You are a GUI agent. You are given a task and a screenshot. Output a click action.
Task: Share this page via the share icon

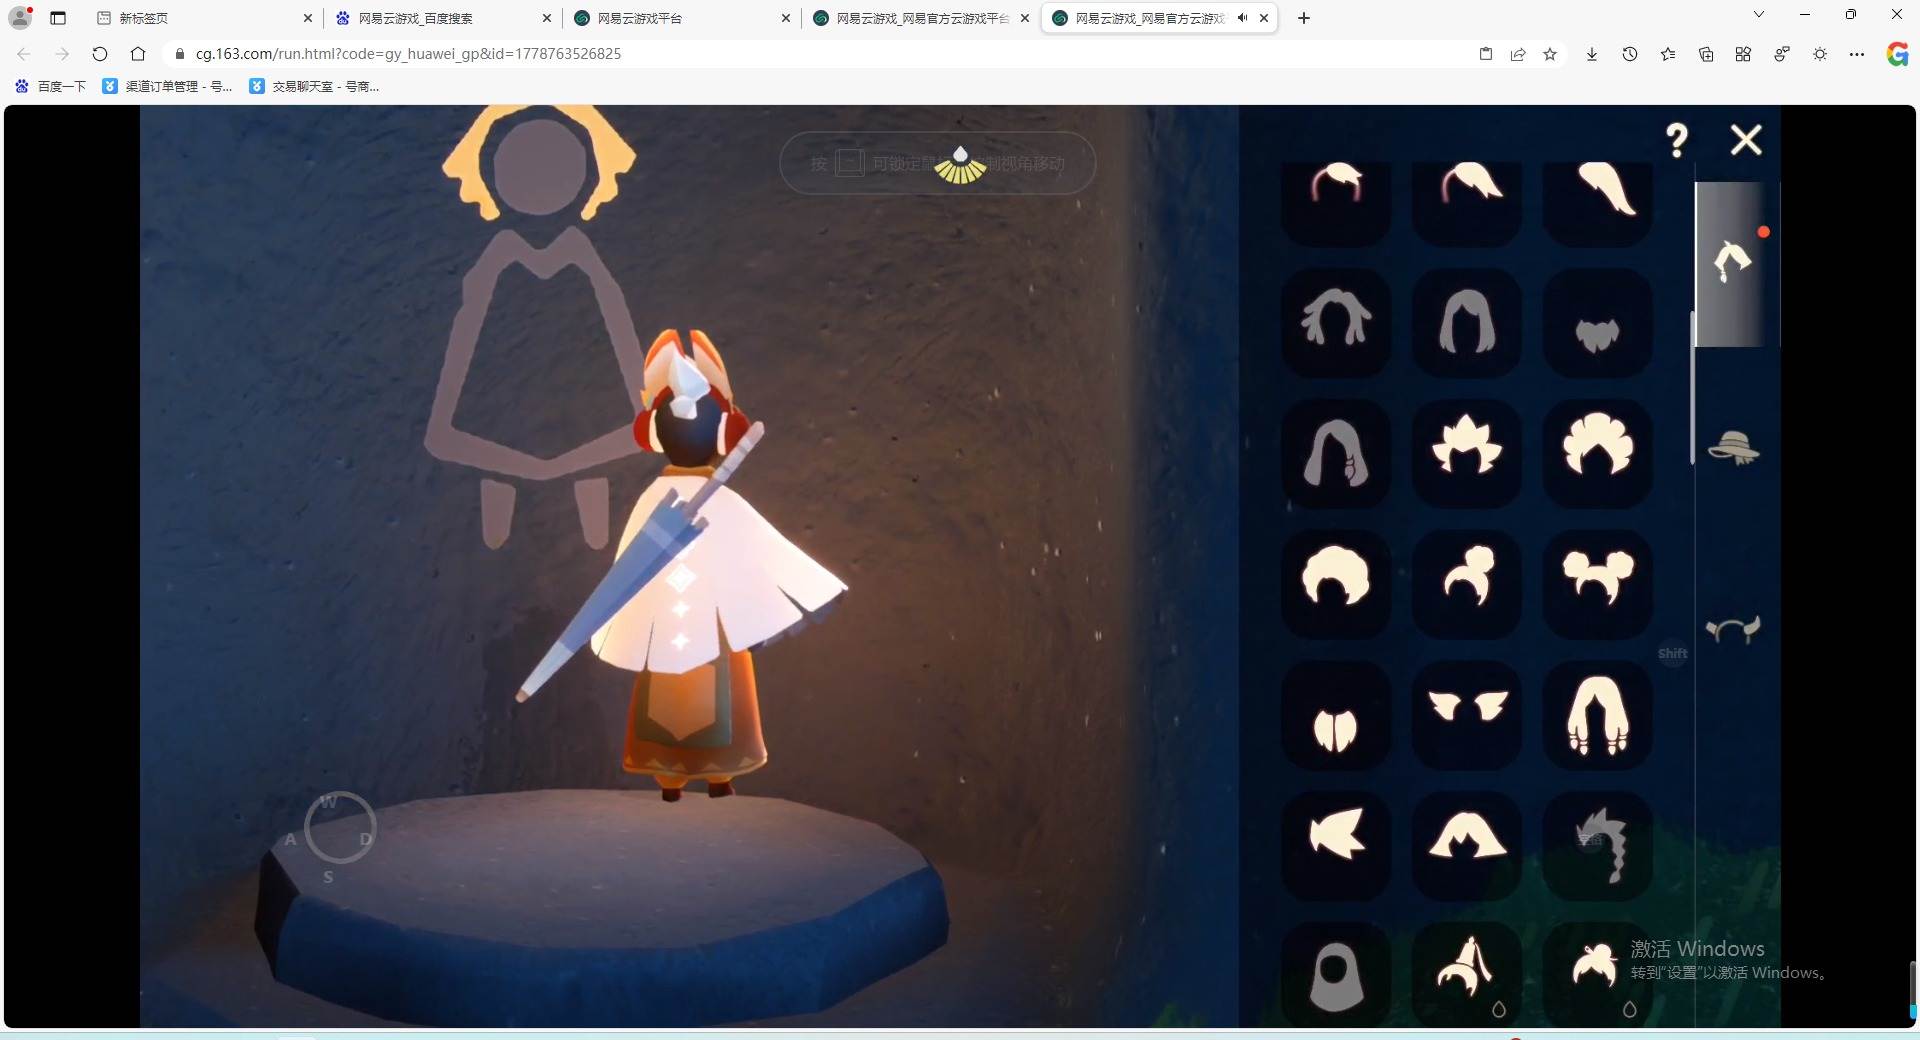point(1518,54)
